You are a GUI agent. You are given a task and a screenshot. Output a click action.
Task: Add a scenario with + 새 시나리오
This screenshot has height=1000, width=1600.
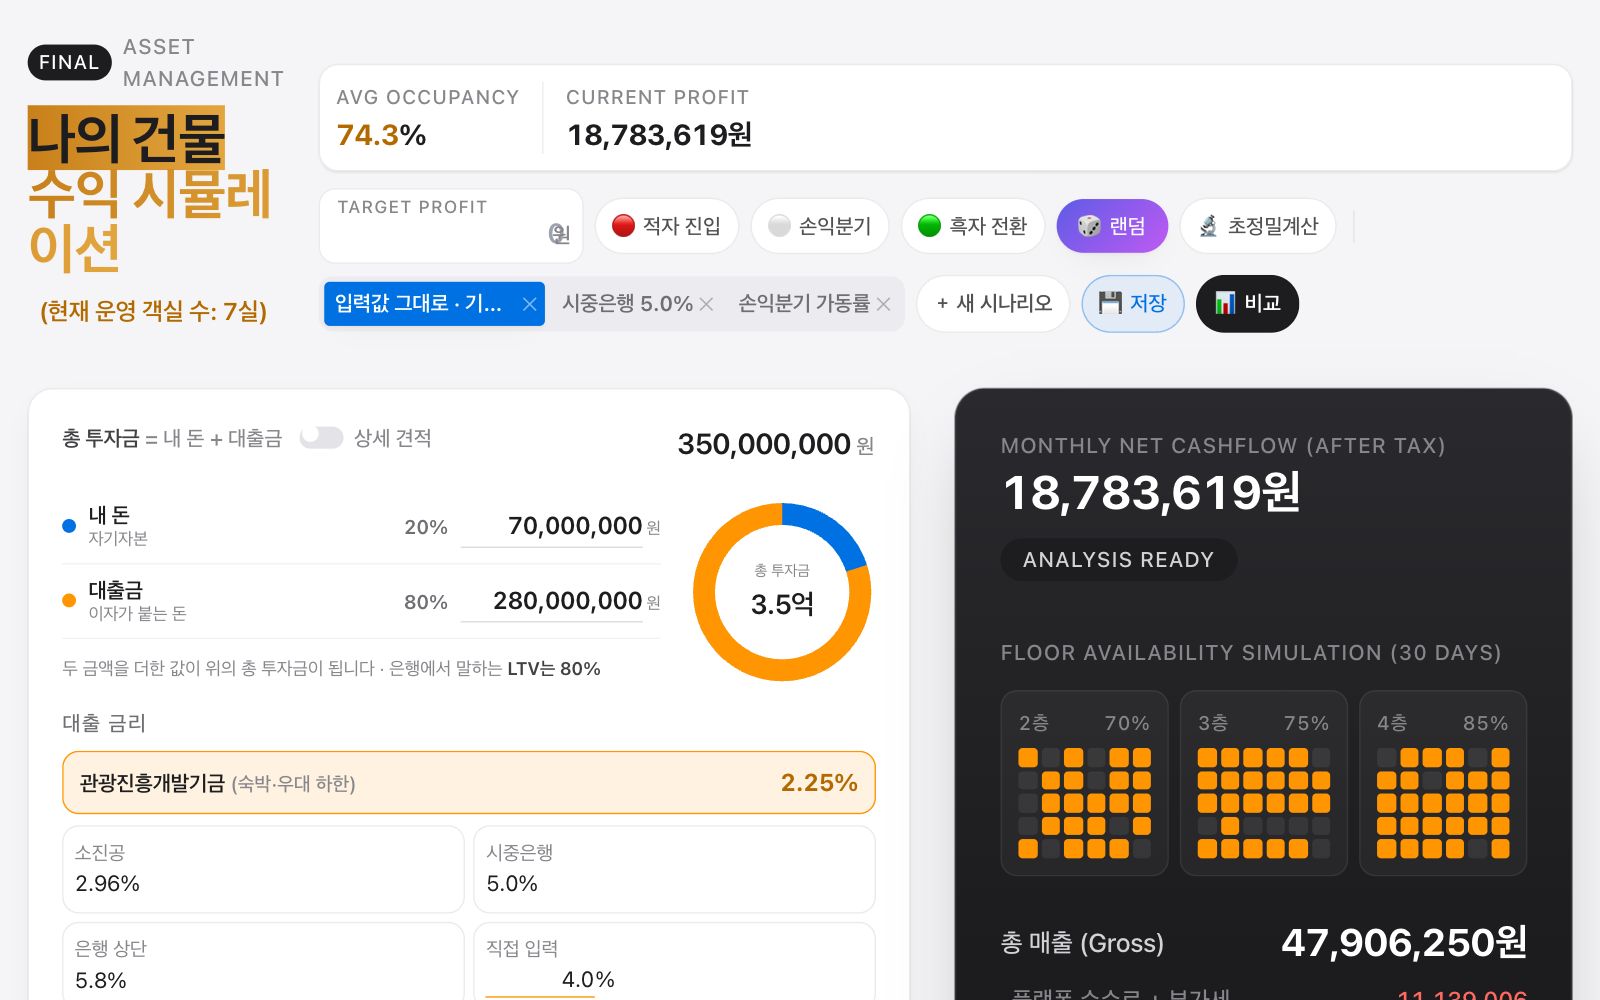(x=994, y=303)
